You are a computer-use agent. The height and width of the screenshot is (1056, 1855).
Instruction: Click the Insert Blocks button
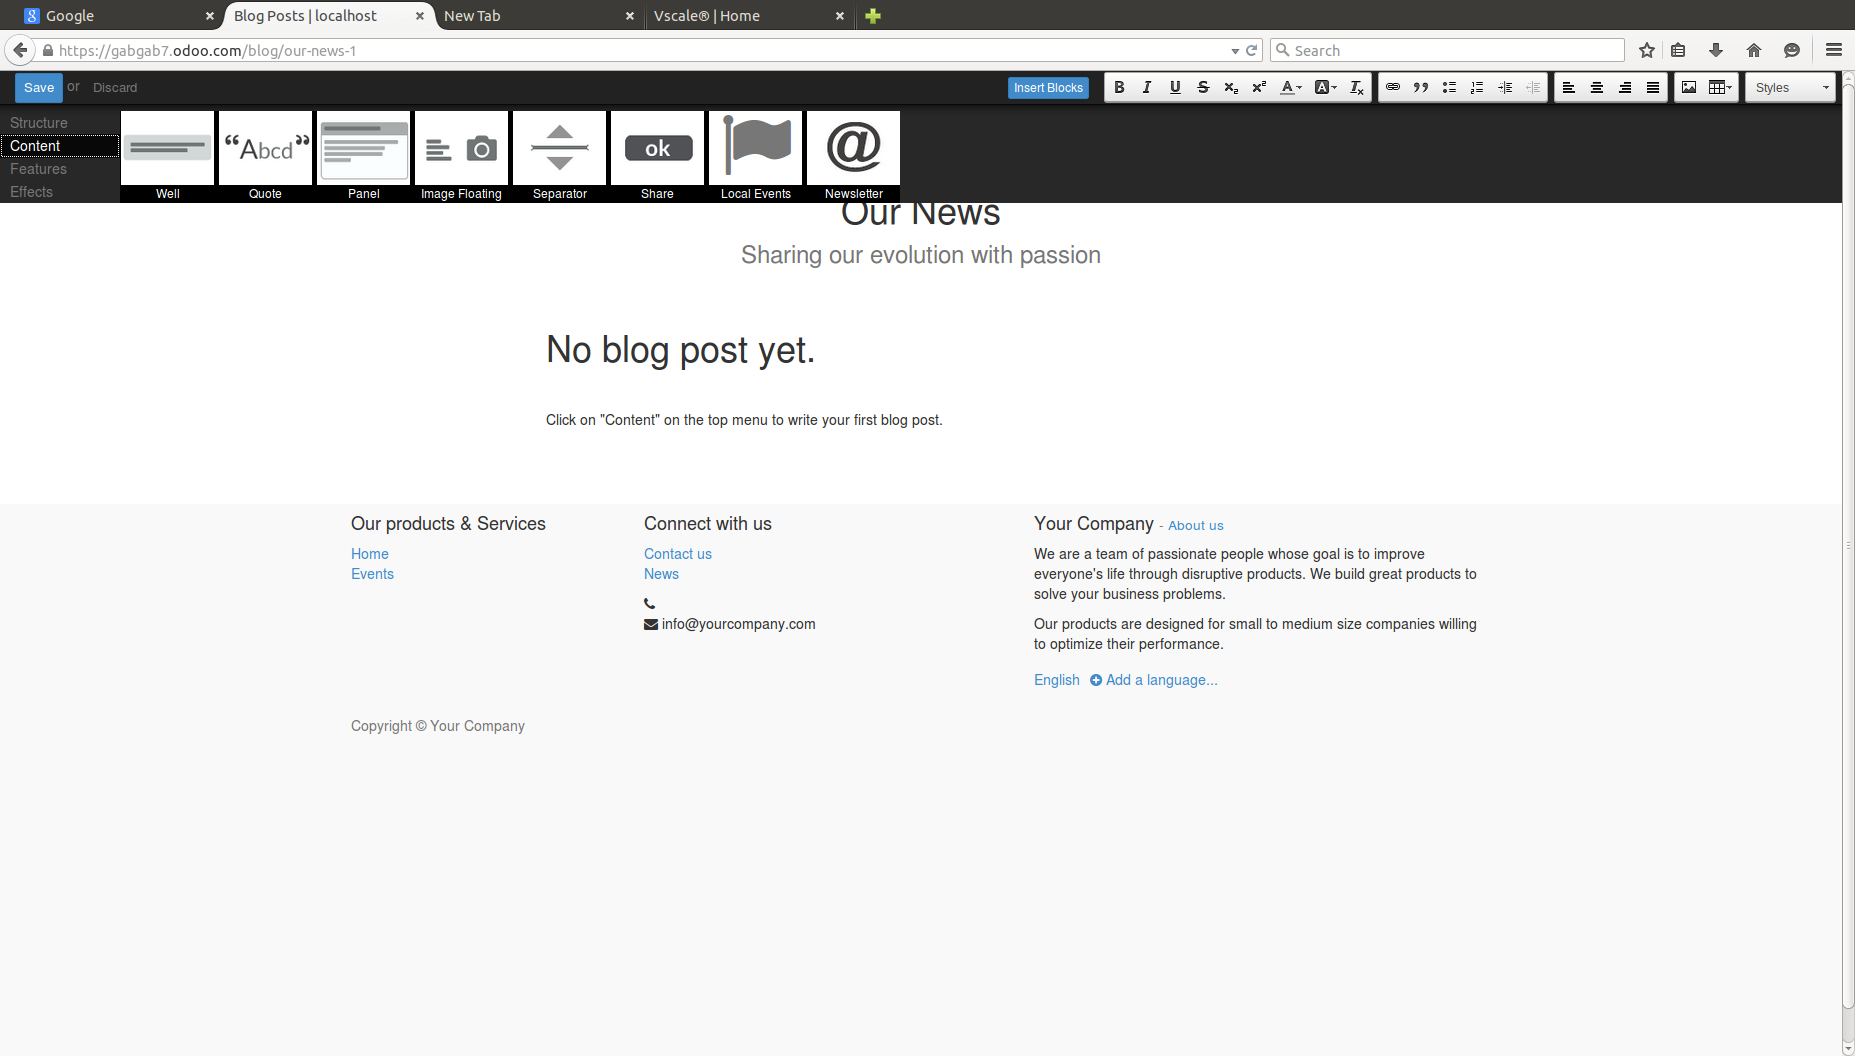coord(1048,88)
